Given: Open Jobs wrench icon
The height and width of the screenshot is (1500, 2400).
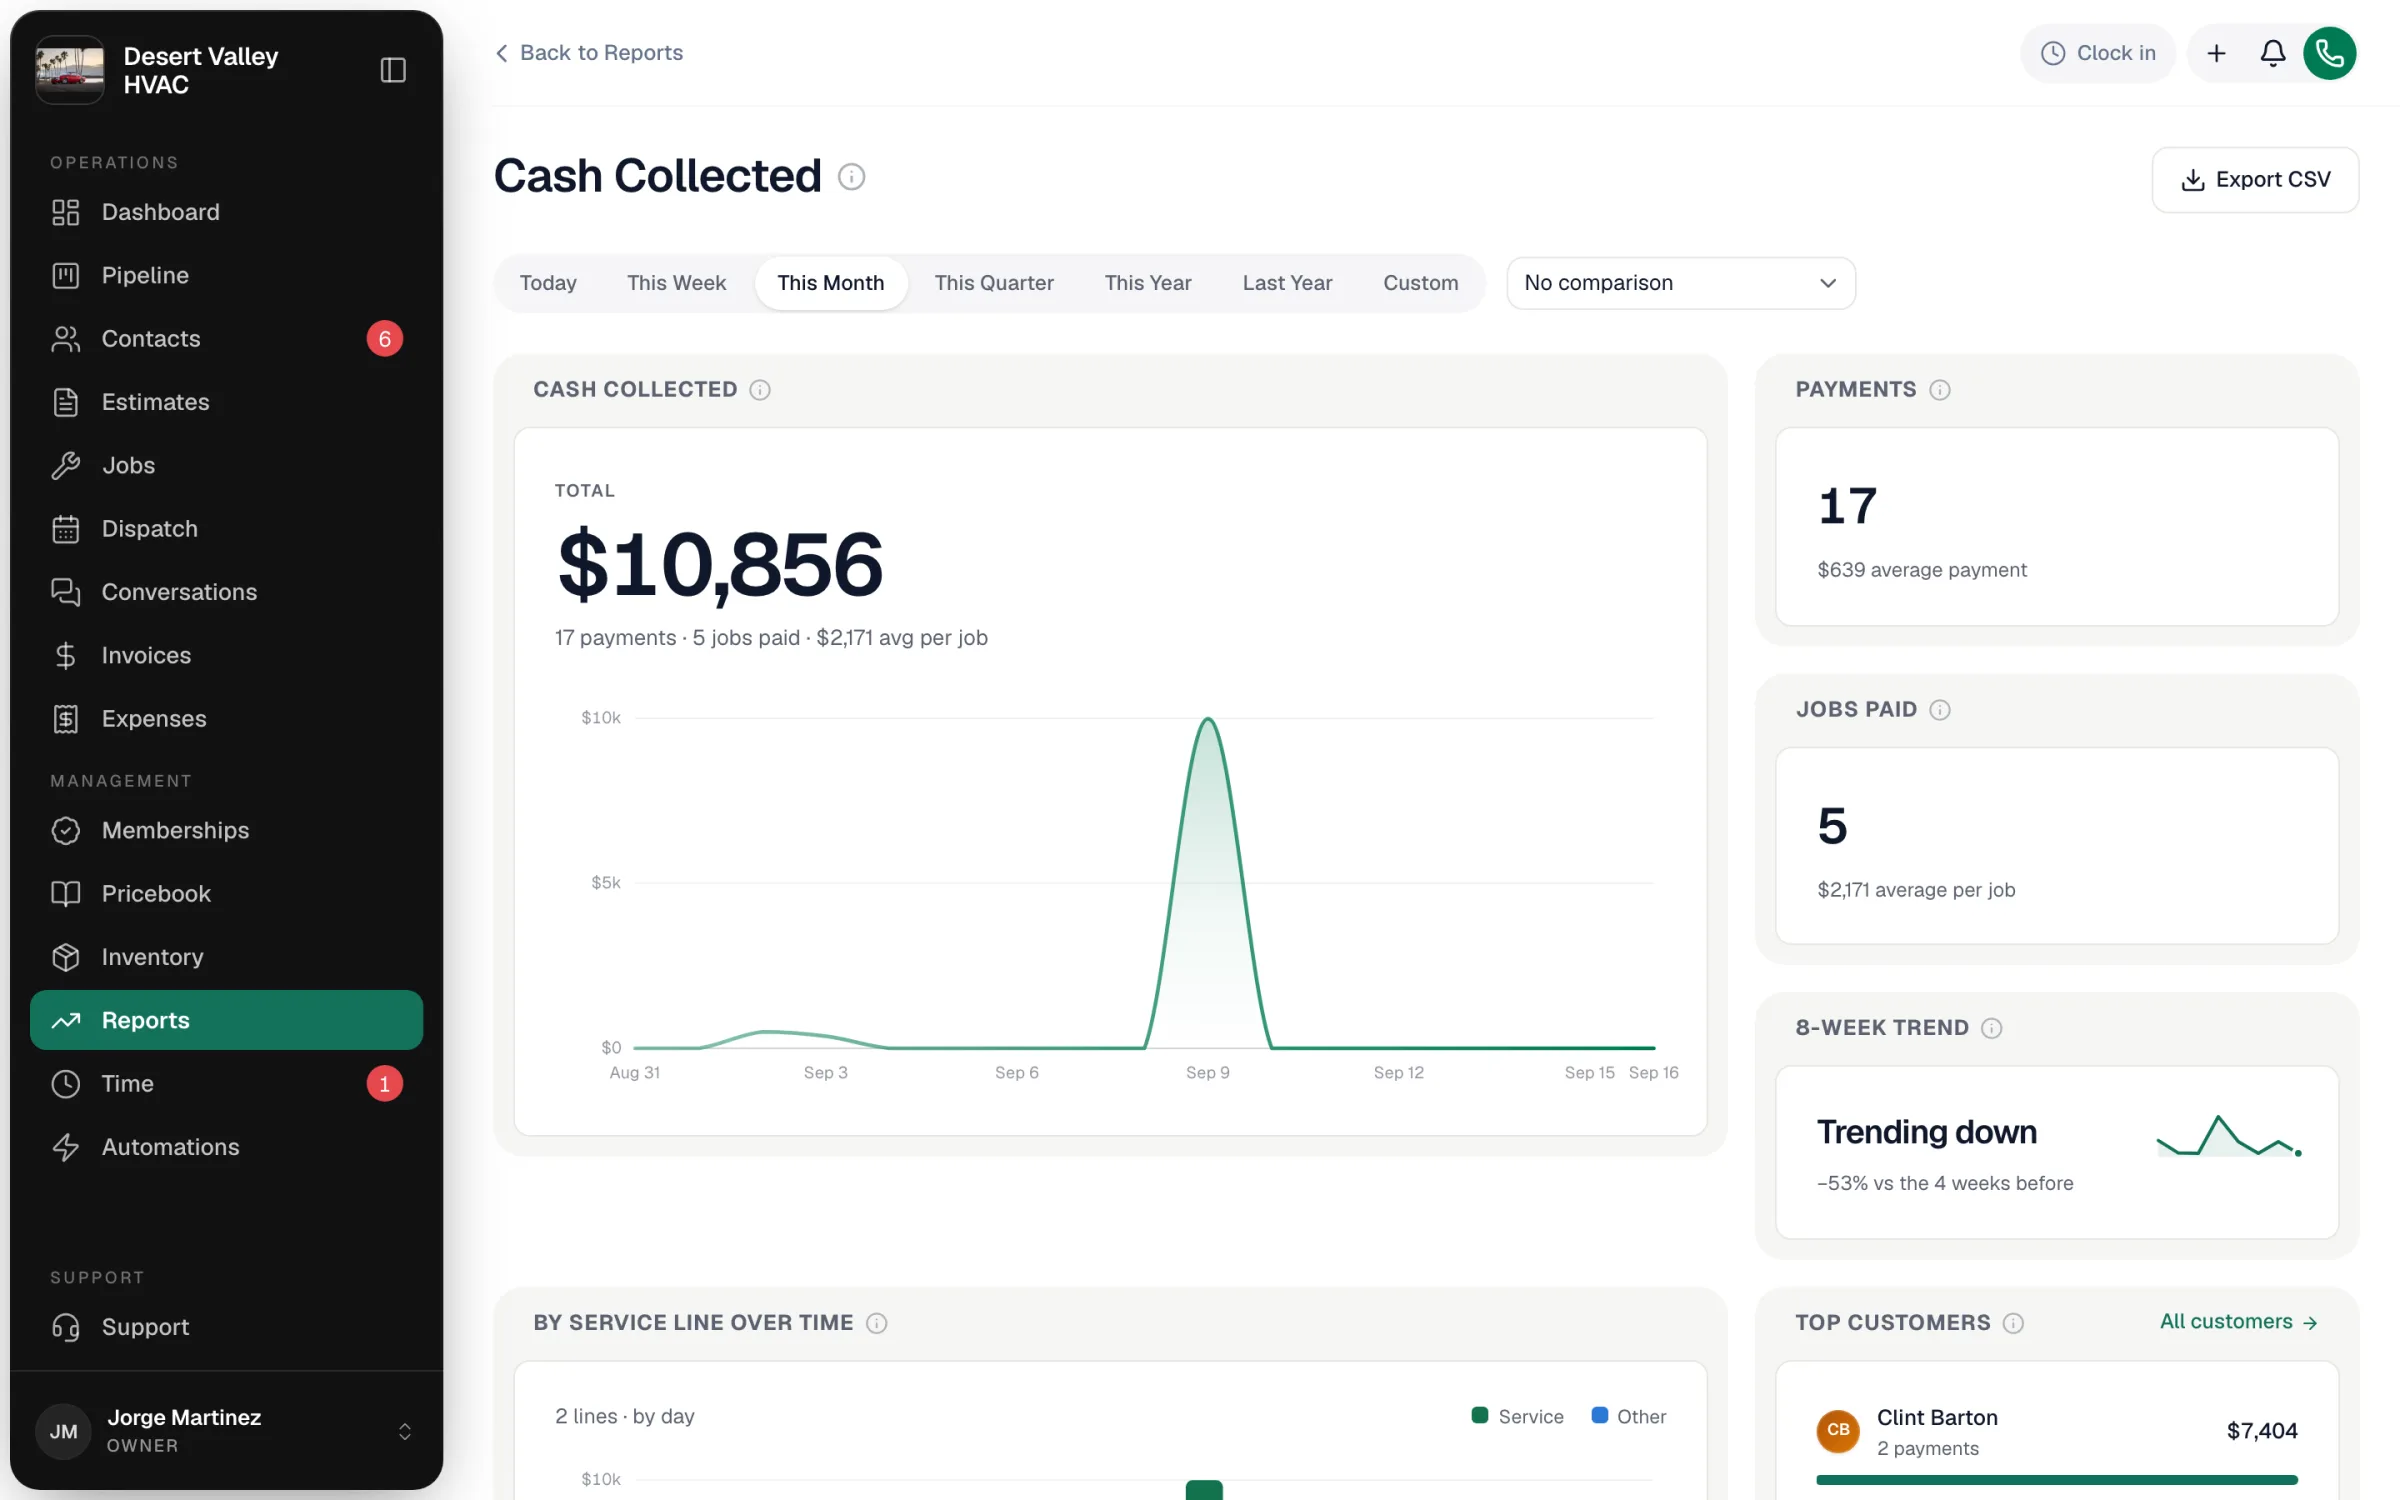Looking at the screenshot, I should pyautogui.click(x=66, y=465).
